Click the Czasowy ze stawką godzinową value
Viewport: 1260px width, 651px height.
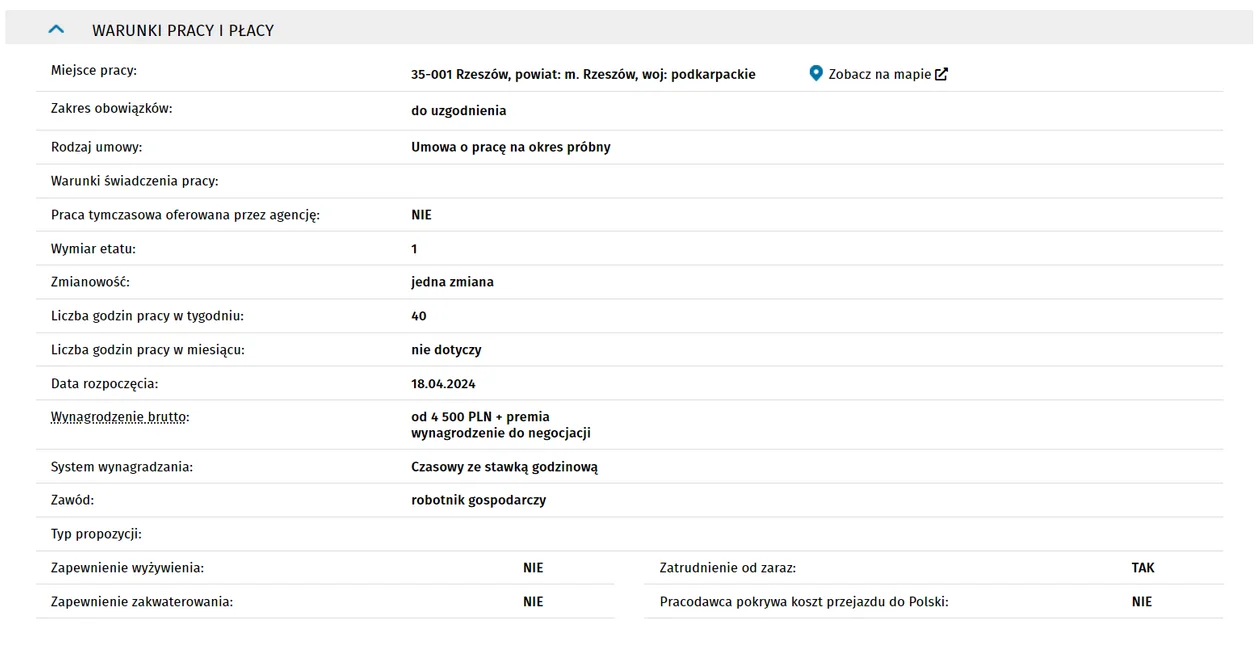[505, 467]
